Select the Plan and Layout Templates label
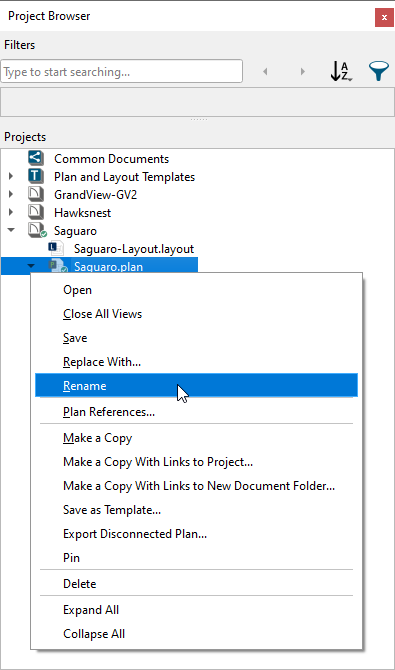 [124, 177]
